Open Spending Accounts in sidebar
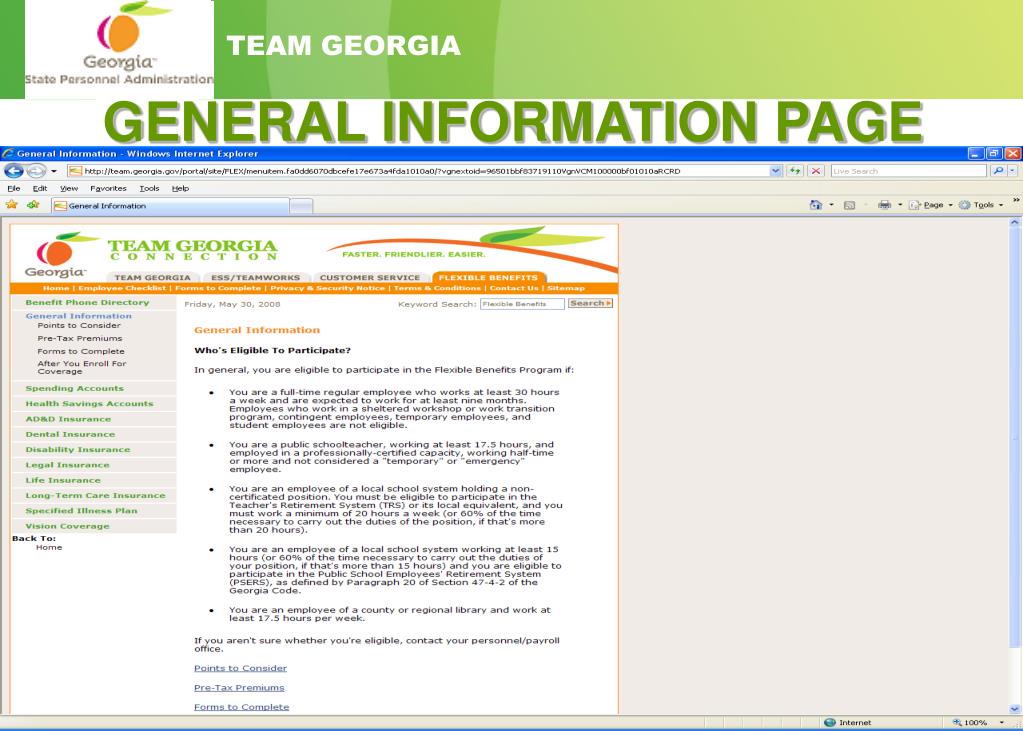This screenshot has width=1023, height=731. coord(74,388)
